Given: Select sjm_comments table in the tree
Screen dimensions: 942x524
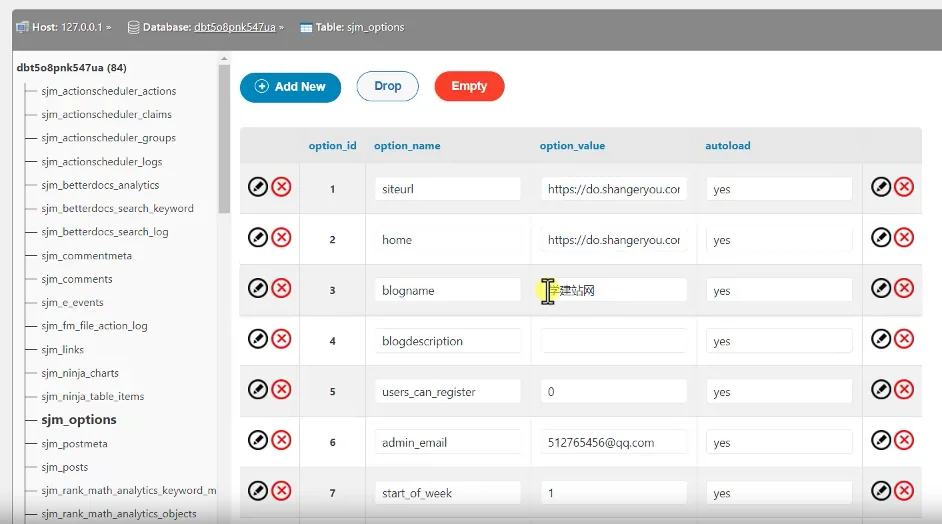Looking at the screenshot, I should [x=77, y=279].
